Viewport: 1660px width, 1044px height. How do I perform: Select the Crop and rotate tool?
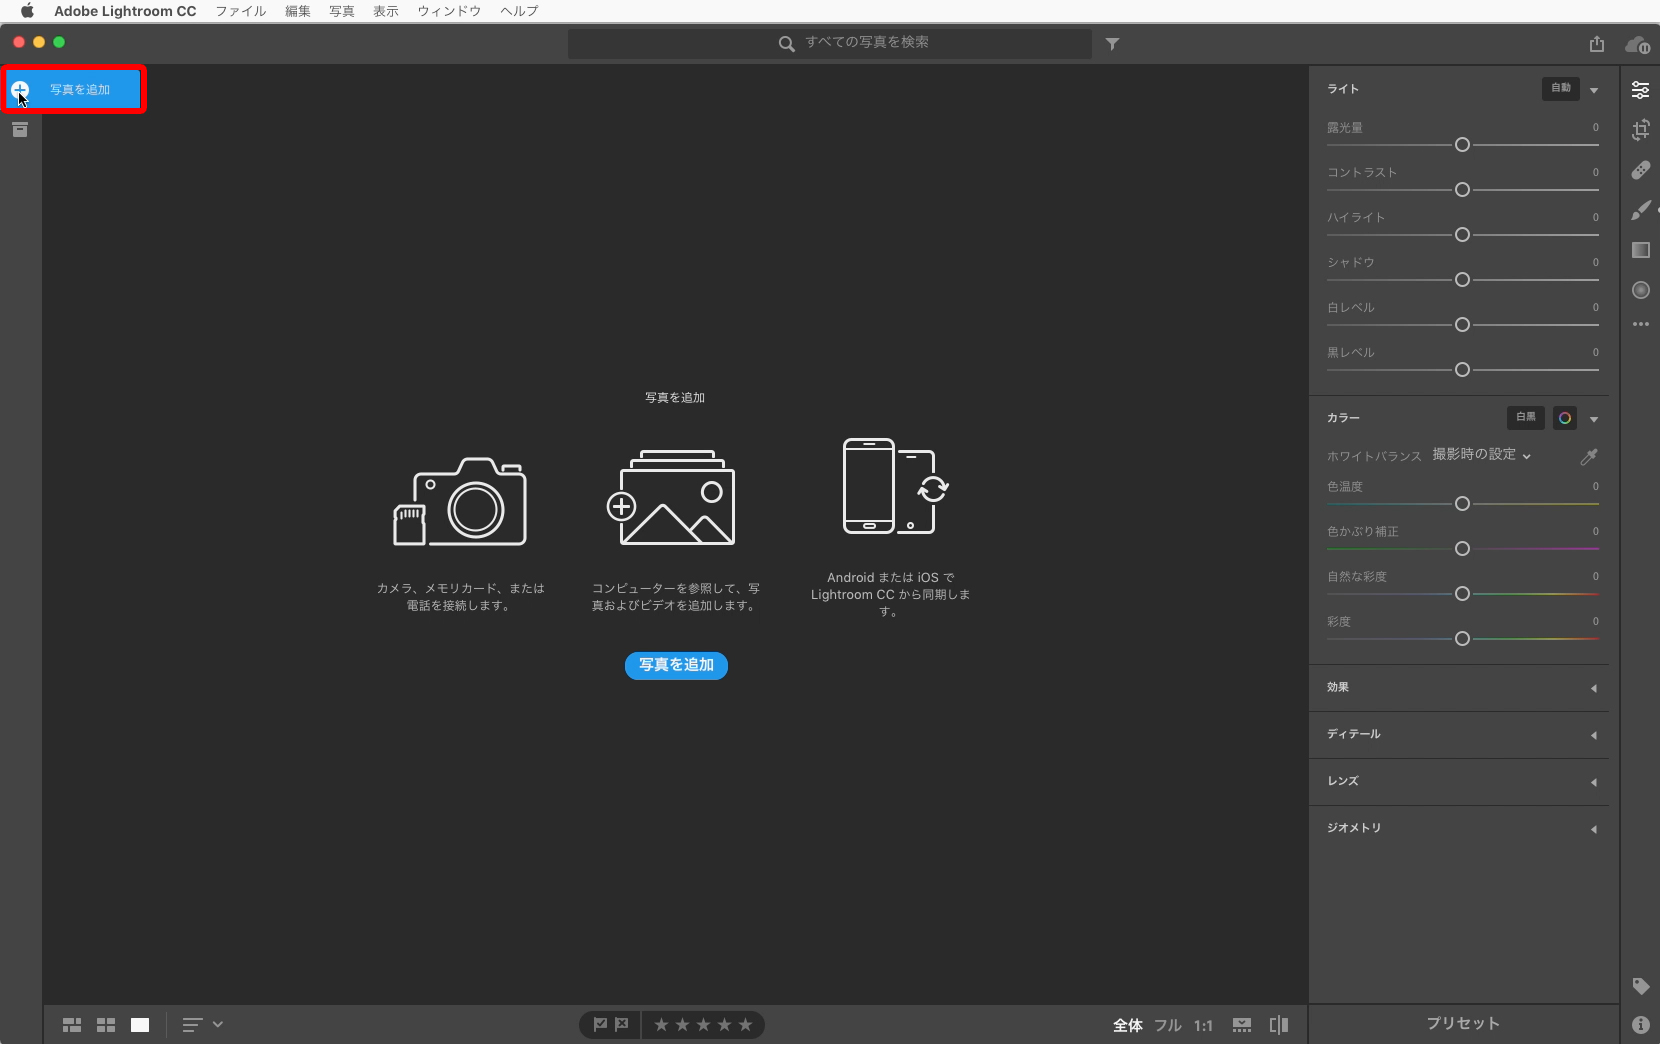pyautogui.click(x=1641, y=130)
